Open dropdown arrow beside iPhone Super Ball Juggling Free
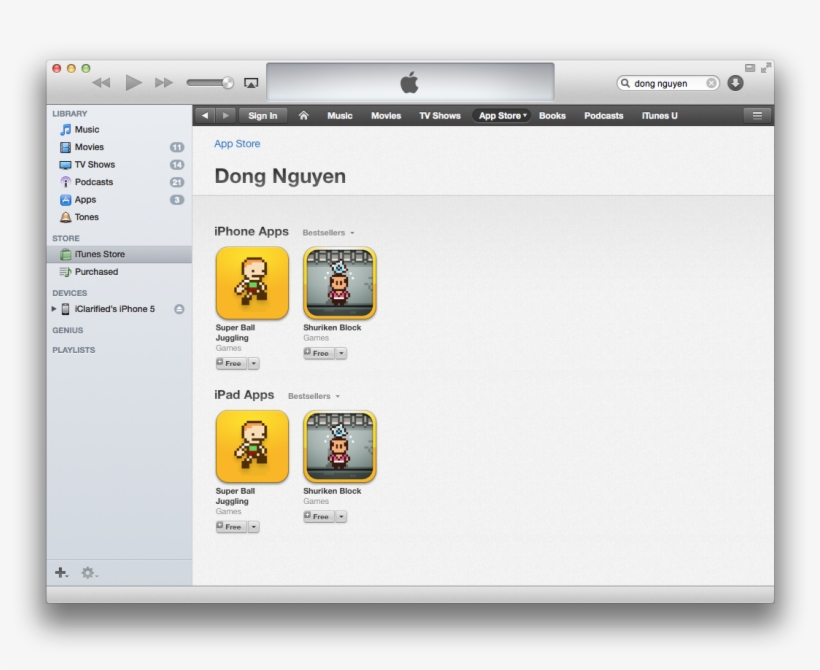The height and width of the screenshot is (670, 820). (254, 363)
